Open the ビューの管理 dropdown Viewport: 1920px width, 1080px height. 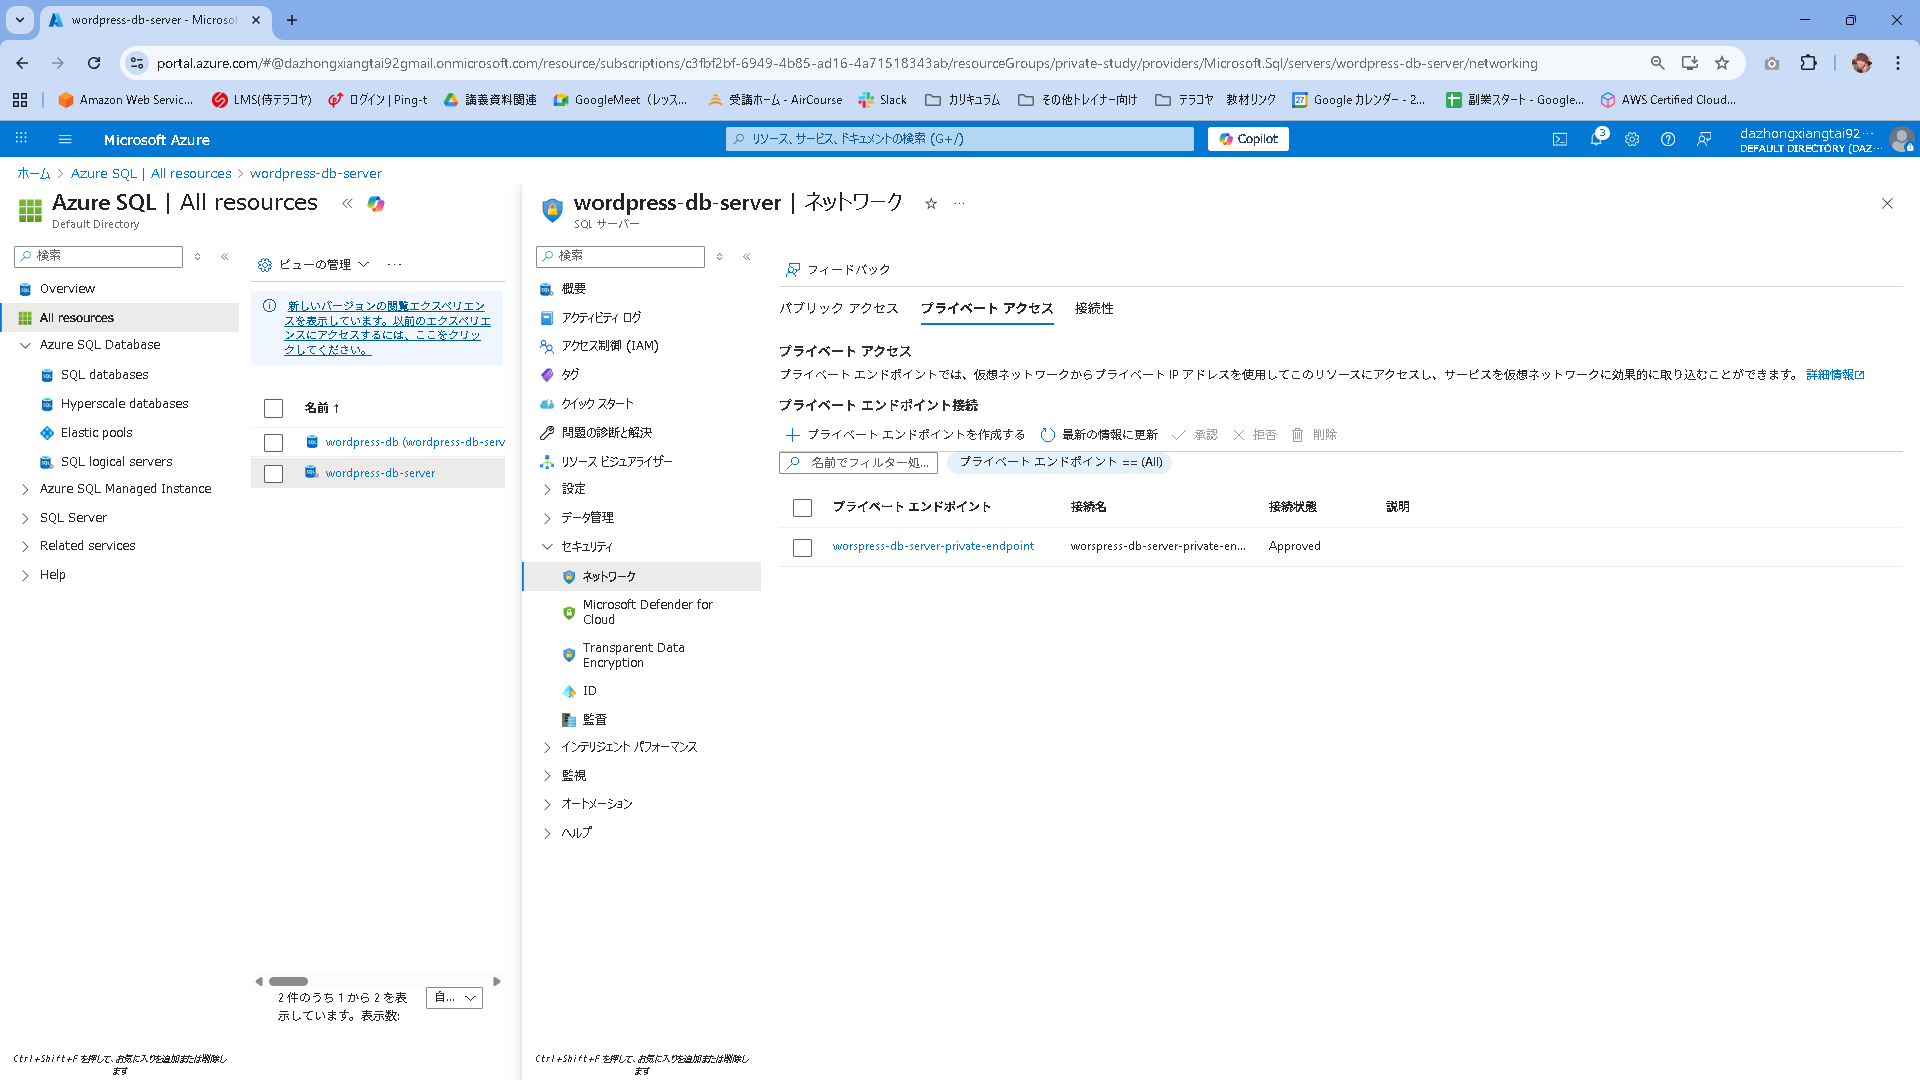[x=314, y=264]
